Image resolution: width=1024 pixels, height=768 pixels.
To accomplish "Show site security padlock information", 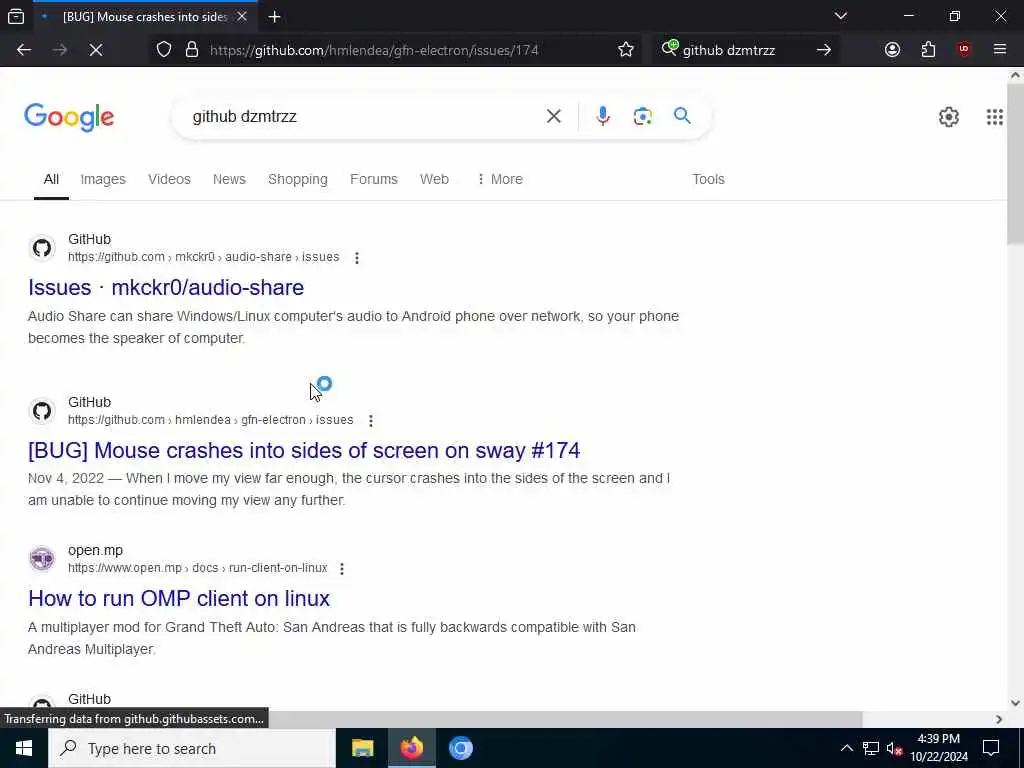I will click(191, 50).
